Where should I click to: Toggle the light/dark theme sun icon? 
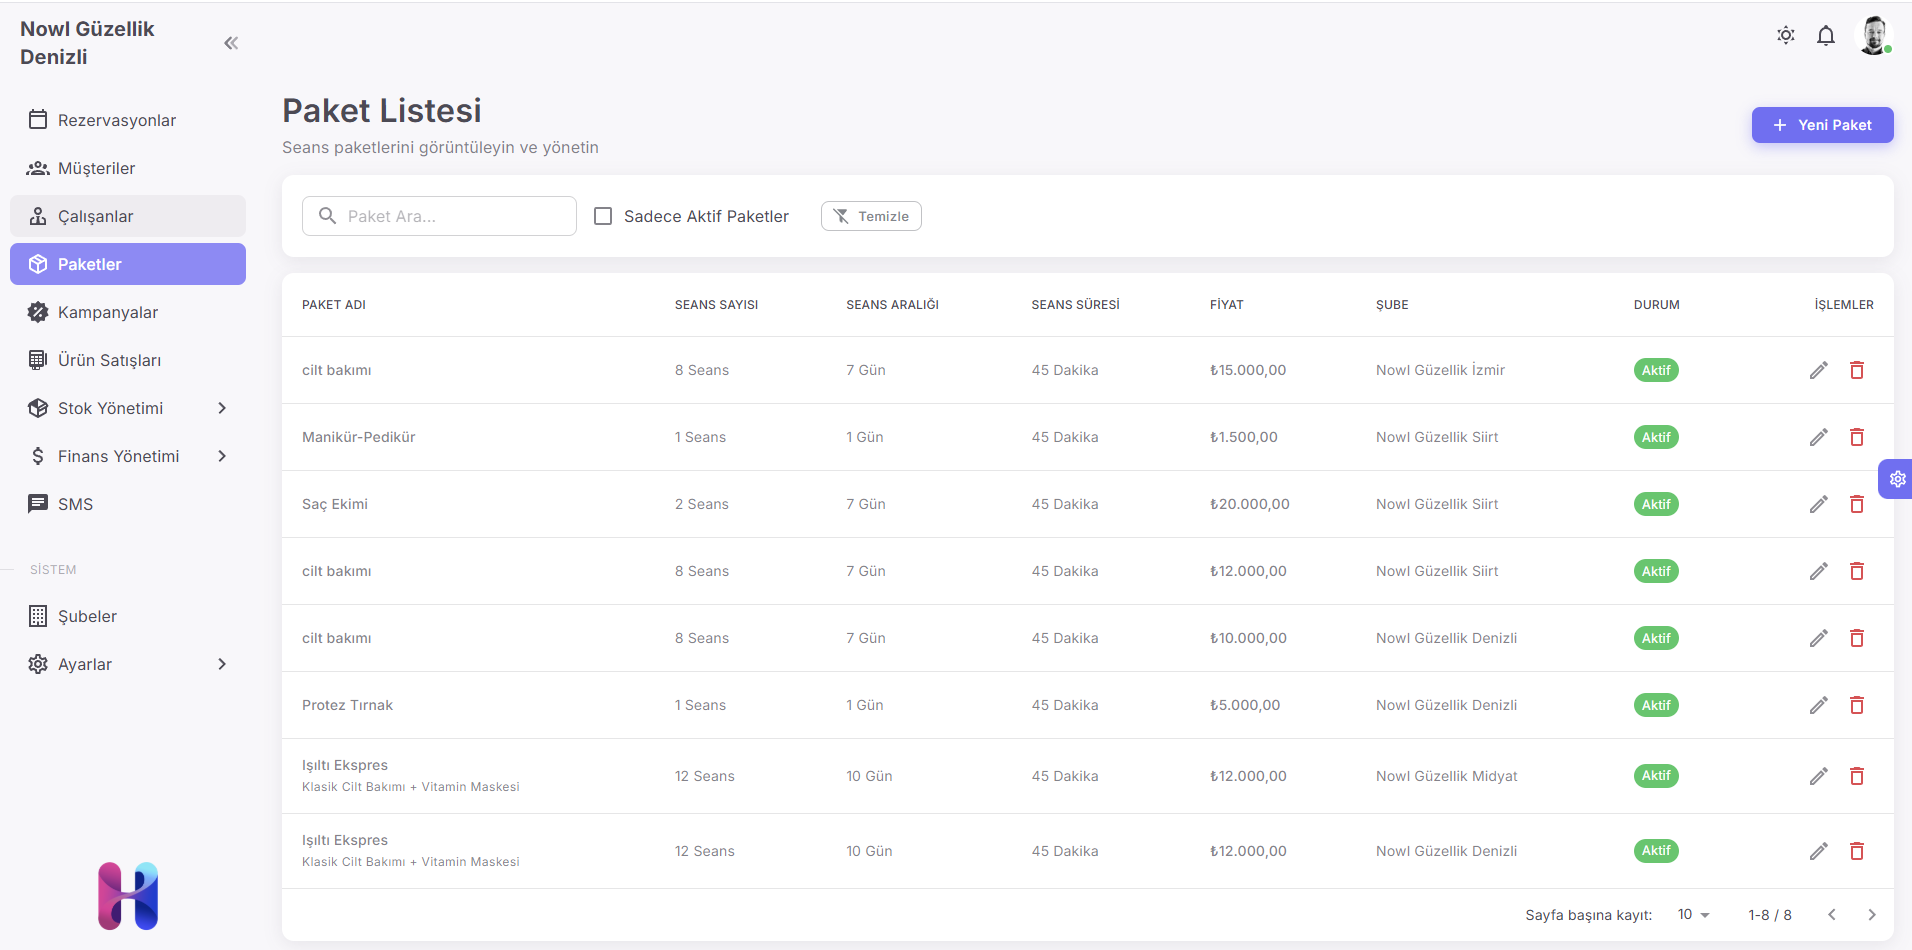tap(1785, 36)
